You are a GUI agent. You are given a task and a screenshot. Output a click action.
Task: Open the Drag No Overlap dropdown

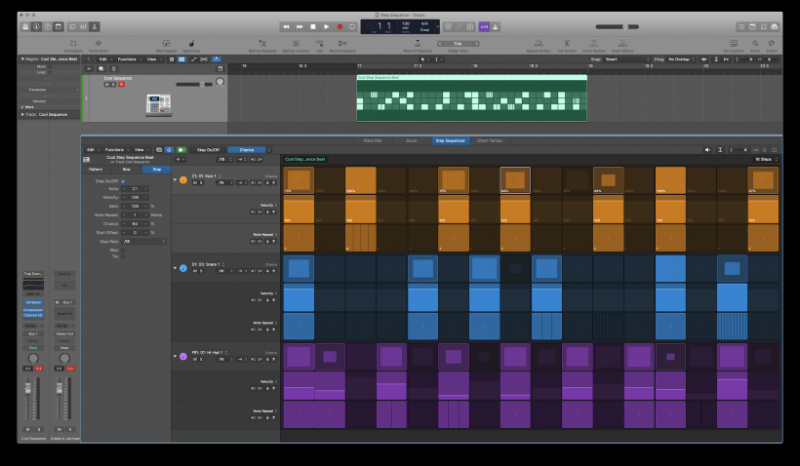tap(681, 59)
